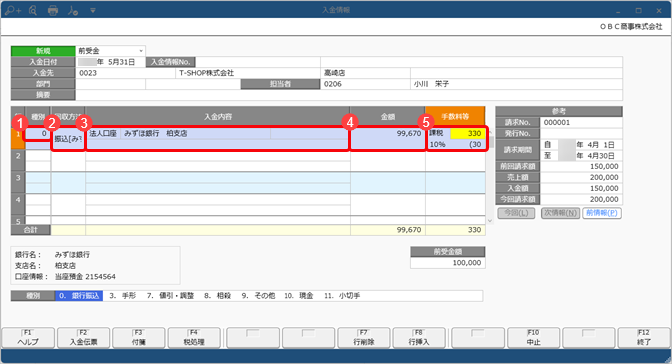Click the printer icon in title bar
The height and width of the screenshot is (364, 672).
(x=53, y=10)
